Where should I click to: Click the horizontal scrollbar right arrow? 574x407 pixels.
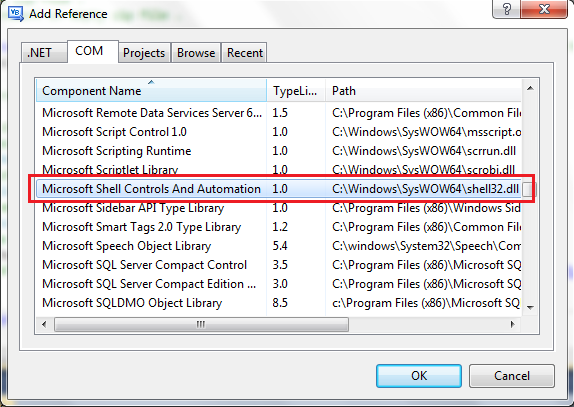[513, 324]
